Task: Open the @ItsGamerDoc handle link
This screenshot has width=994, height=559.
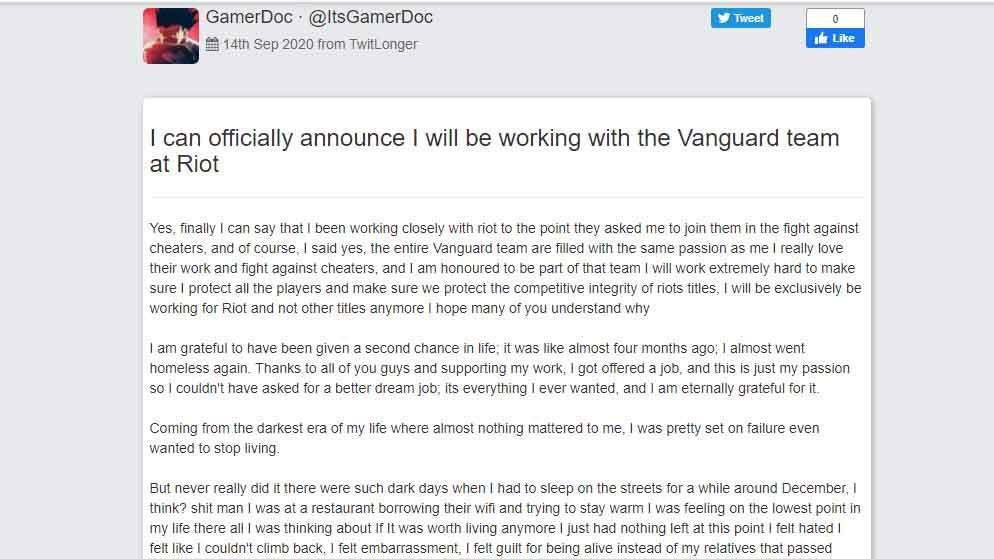Action: [370, 17]
